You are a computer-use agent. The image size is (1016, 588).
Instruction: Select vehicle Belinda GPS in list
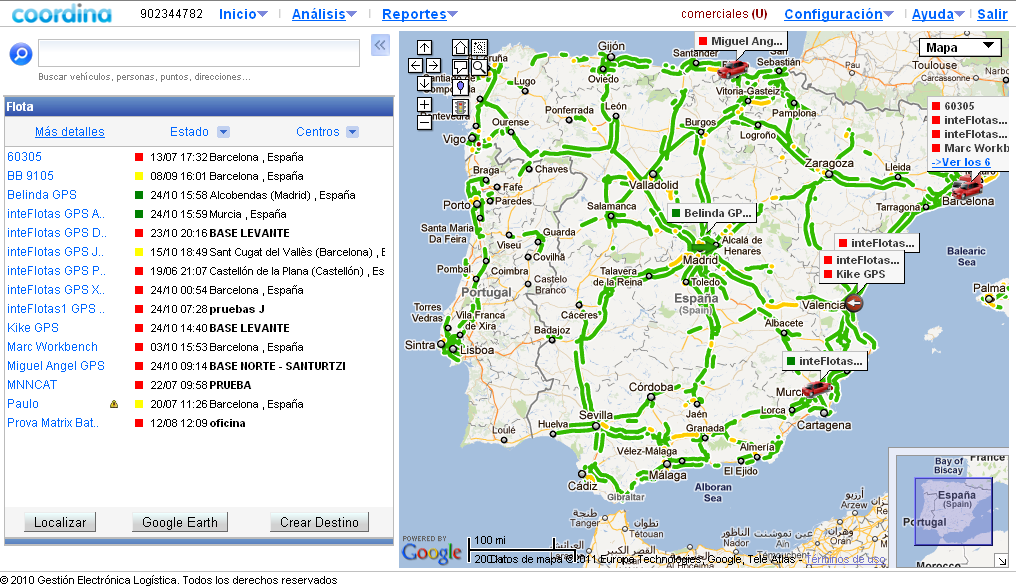pyautogui.click(x=41, y=194)
